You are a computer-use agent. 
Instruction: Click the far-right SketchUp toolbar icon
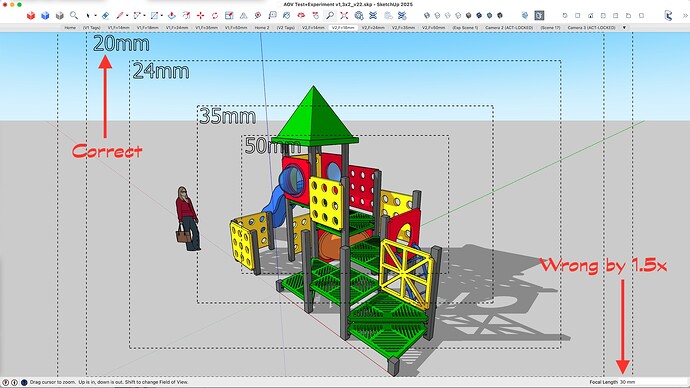click(x=669, y=15)
